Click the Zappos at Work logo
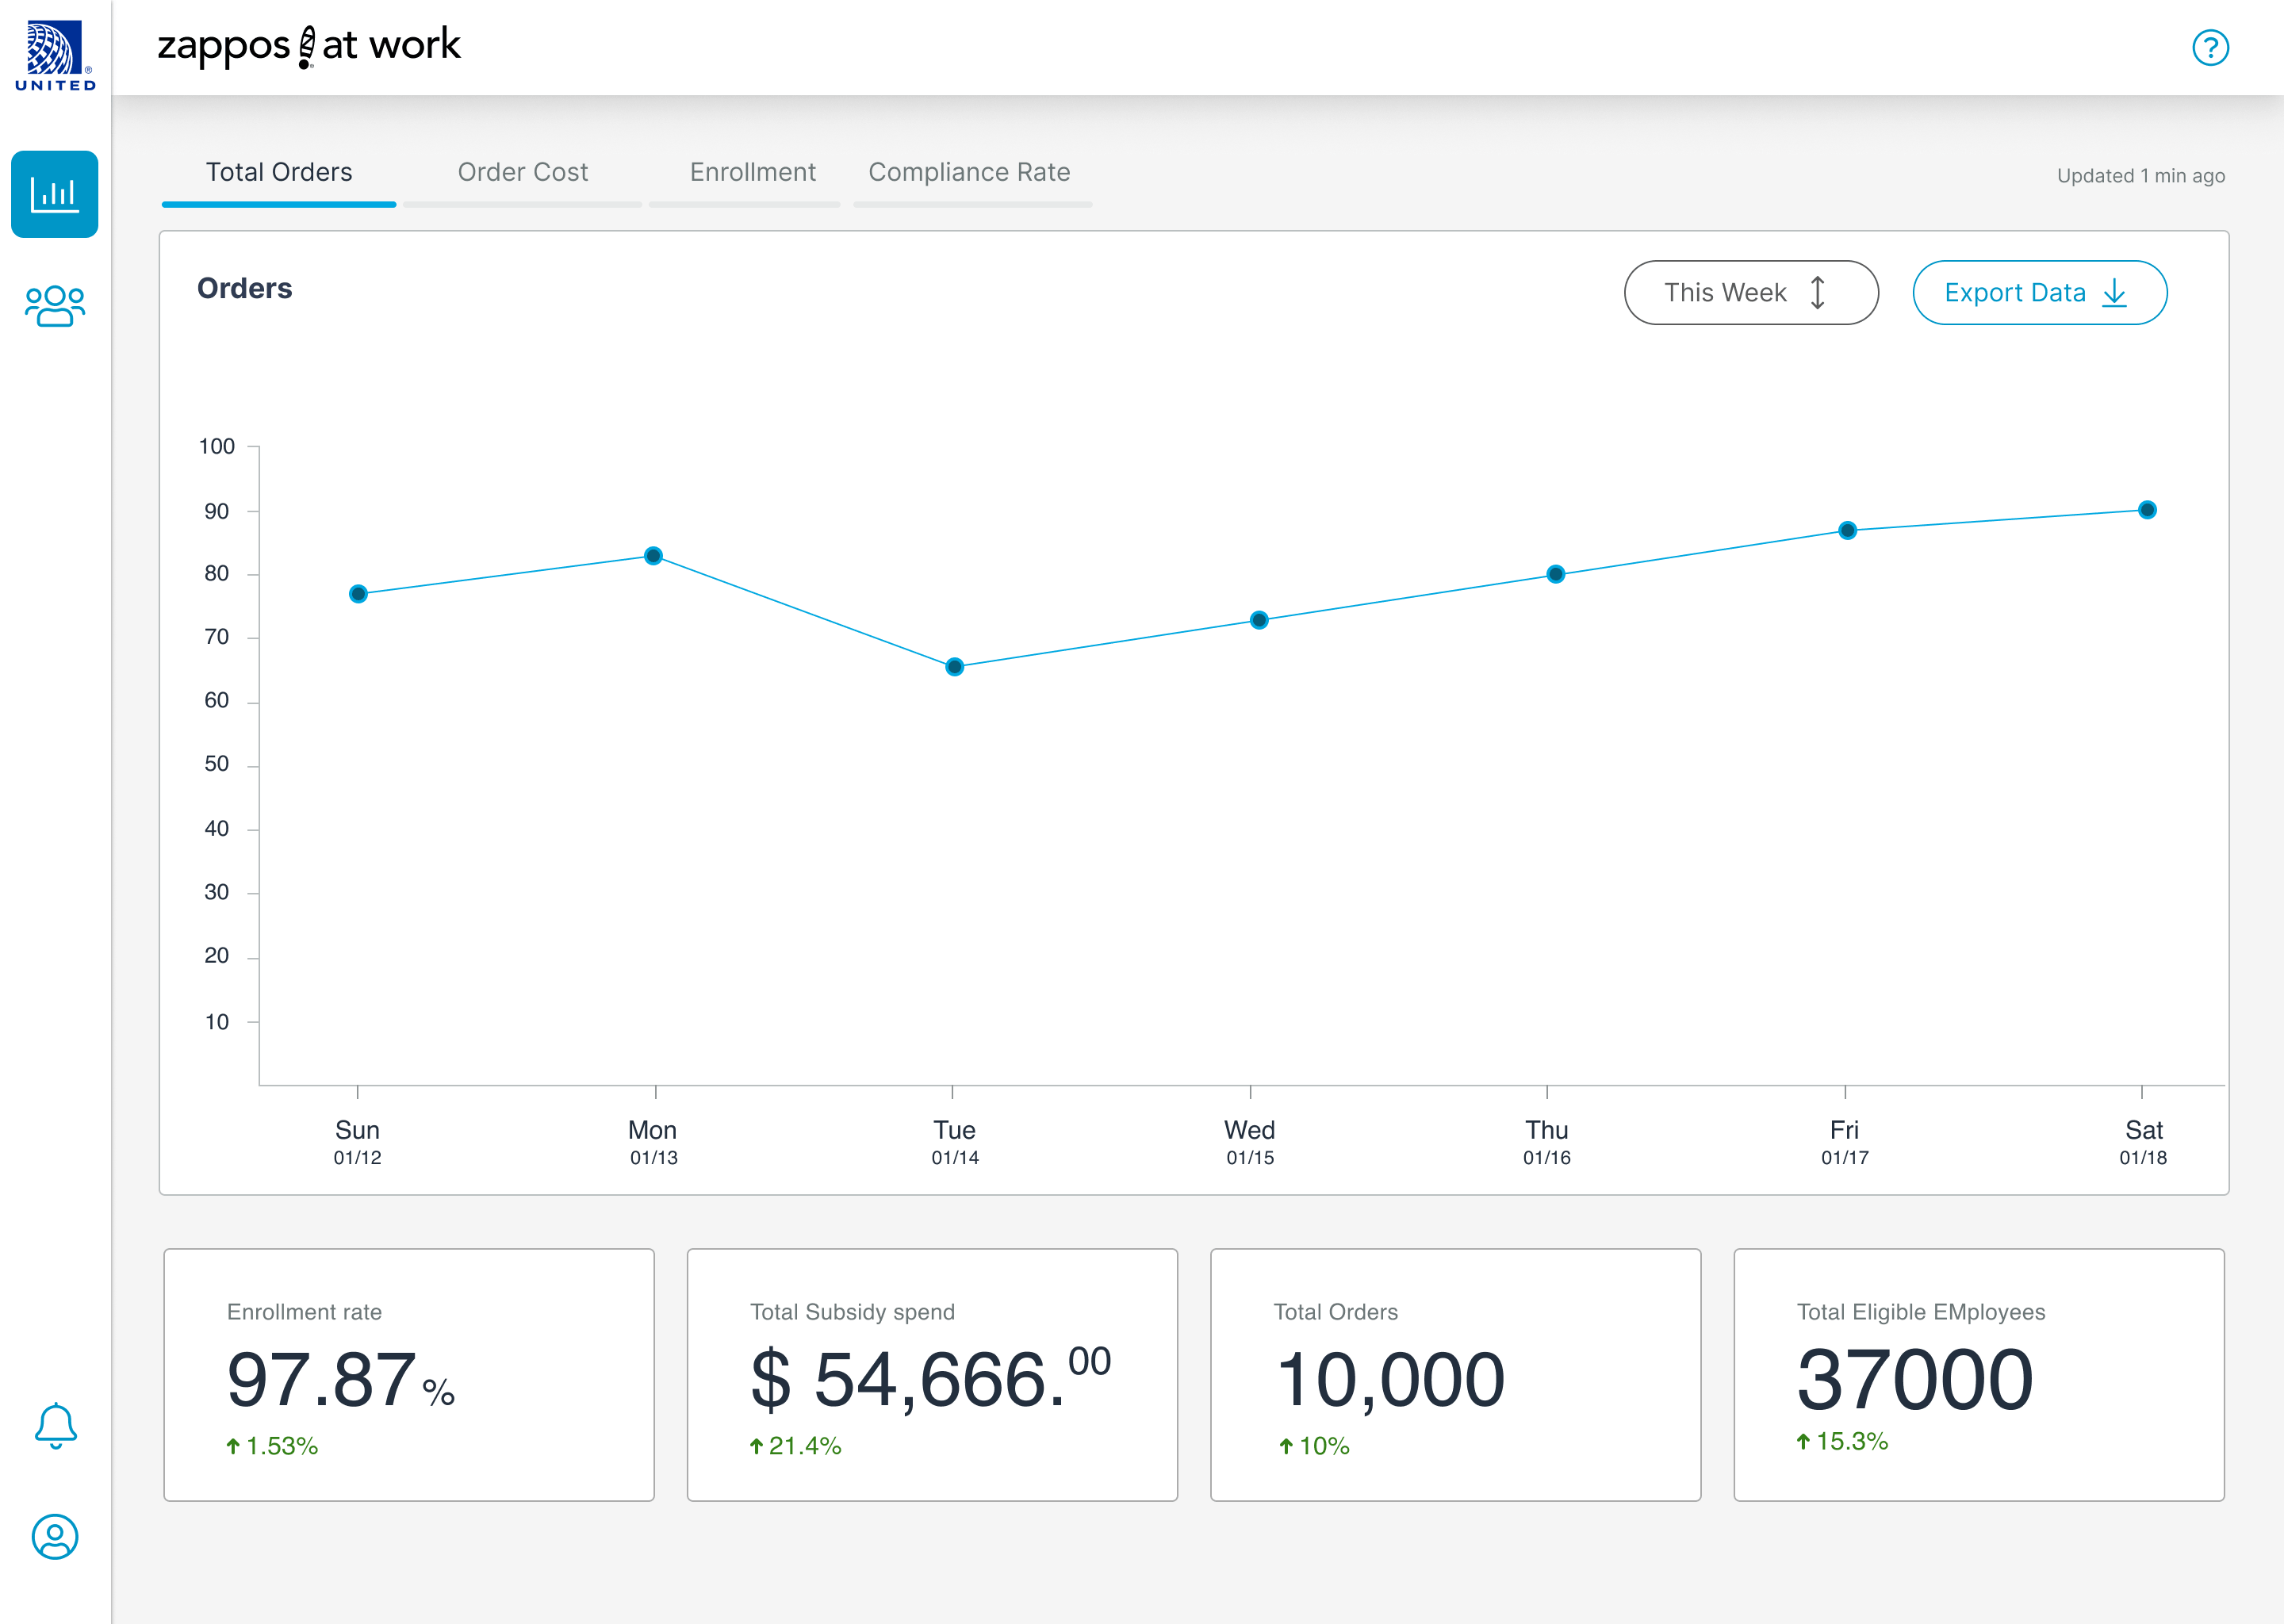 pyautogui.click(x=309, y=46)
